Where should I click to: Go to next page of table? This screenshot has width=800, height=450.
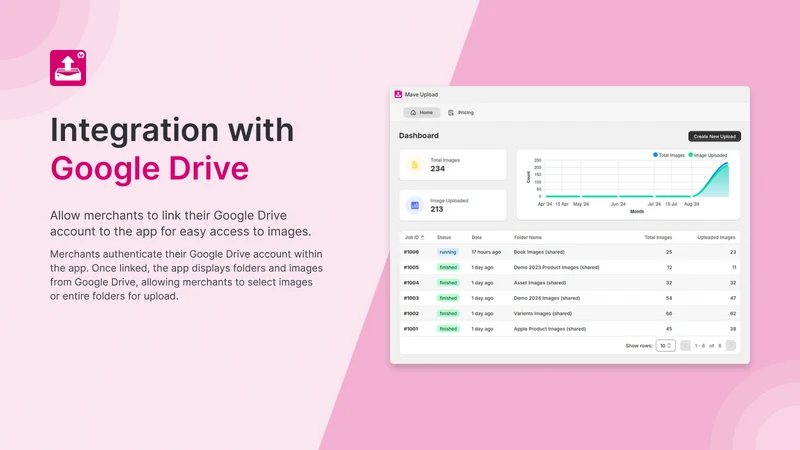[731, 345]
